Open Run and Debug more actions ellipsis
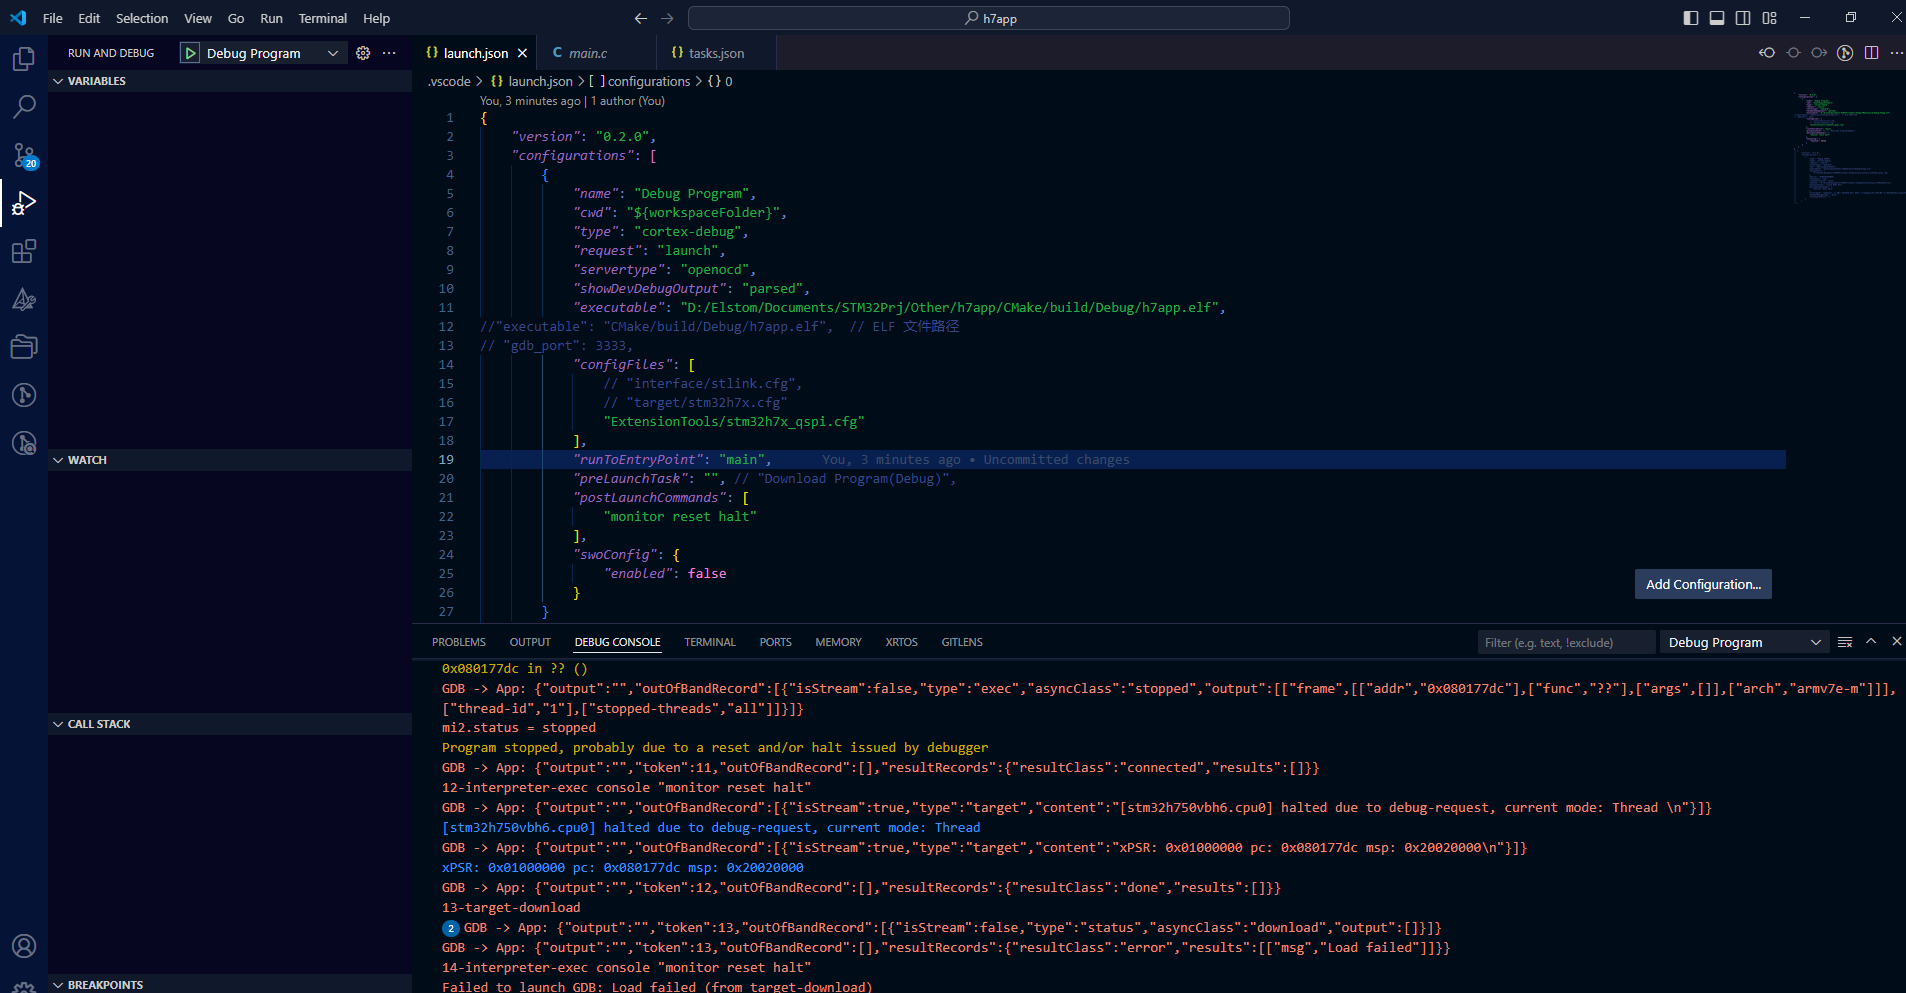 (389, 53)
